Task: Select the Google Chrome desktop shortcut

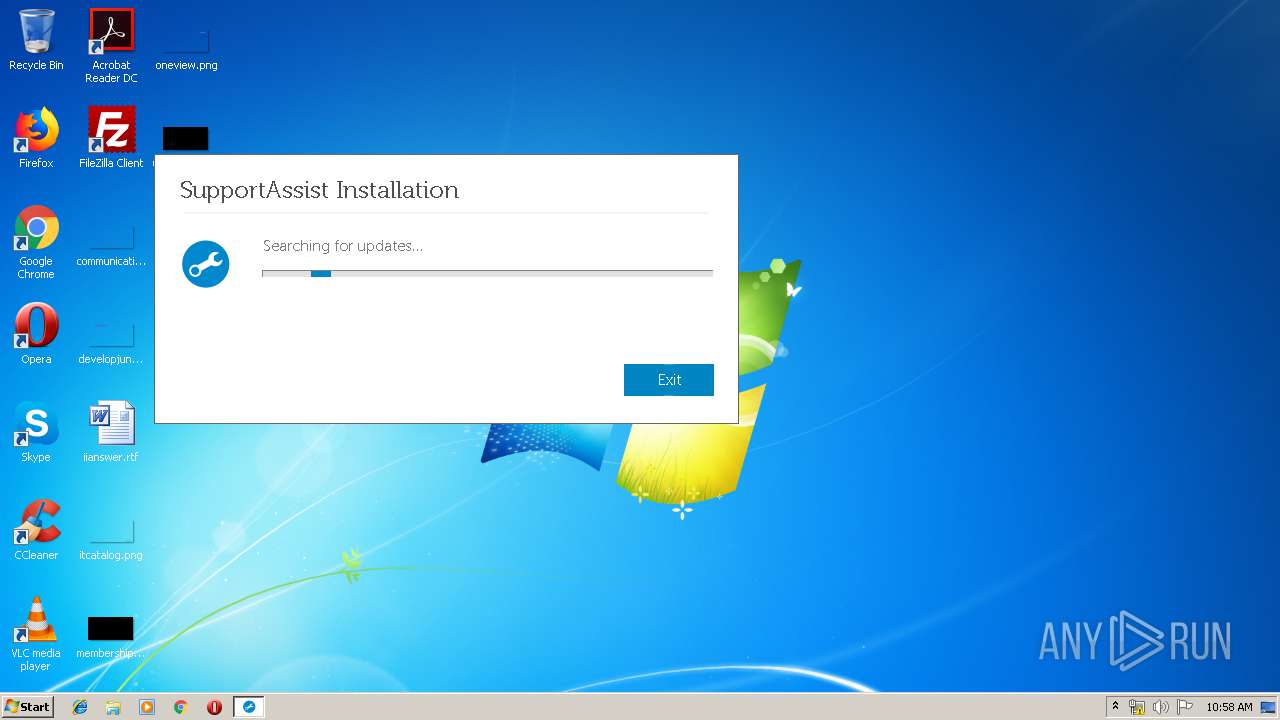Action: pos(36,242)
